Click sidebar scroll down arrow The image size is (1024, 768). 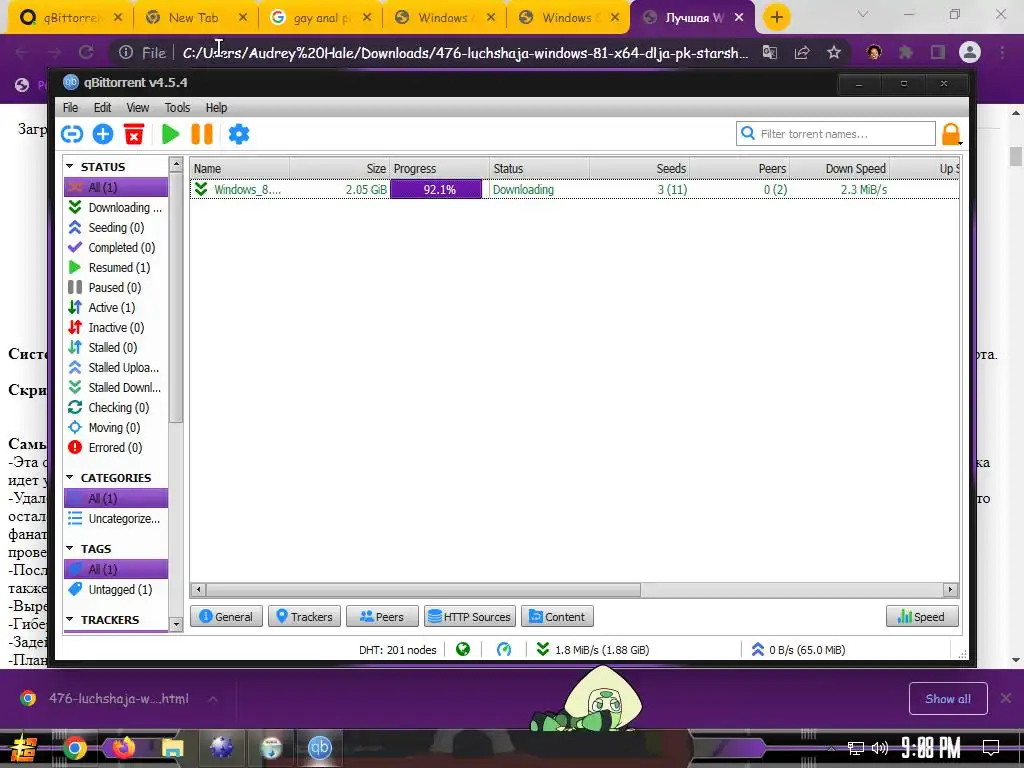pyautogui.click(x=176, y=624)
